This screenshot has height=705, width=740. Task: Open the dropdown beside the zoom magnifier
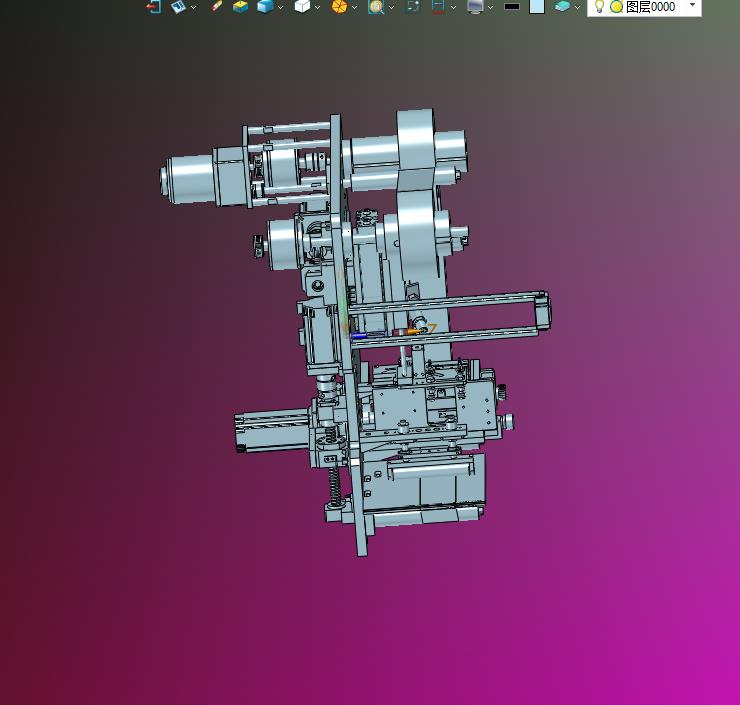(391, 7)
